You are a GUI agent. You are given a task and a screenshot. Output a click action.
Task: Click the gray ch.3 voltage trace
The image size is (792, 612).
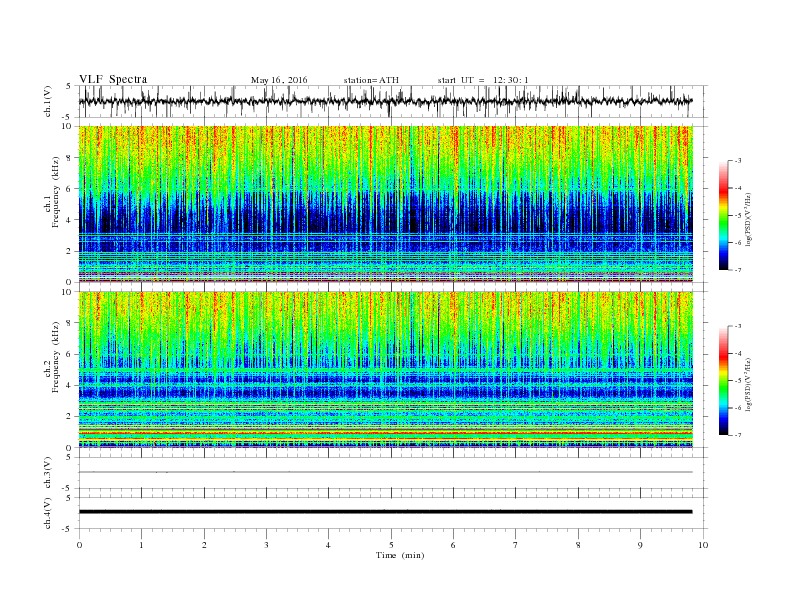(x=385, y=472)
